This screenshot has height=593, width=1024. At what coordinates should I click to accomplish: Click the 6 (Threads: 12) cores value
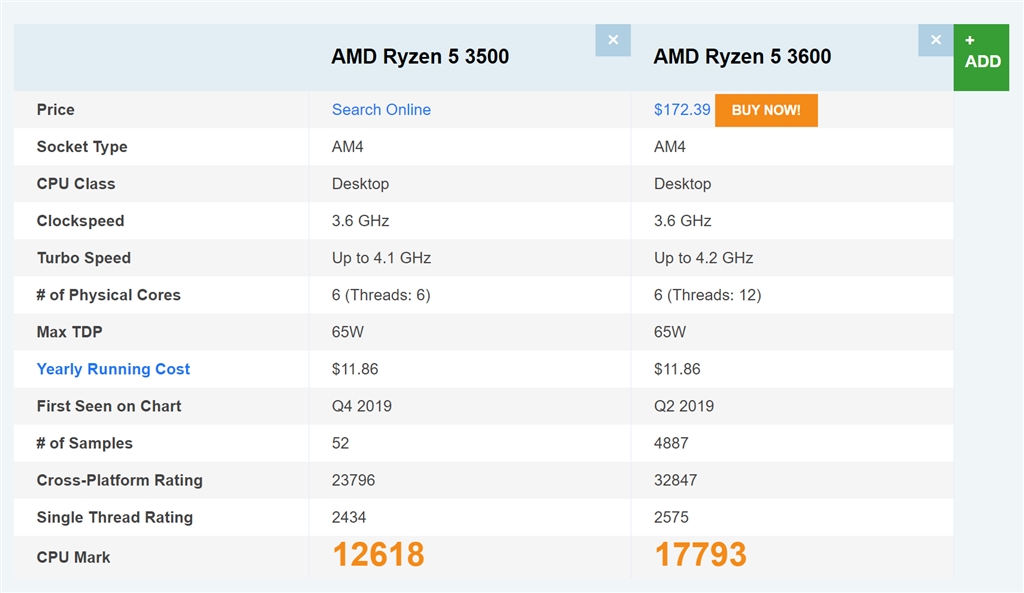coord(708,295)
